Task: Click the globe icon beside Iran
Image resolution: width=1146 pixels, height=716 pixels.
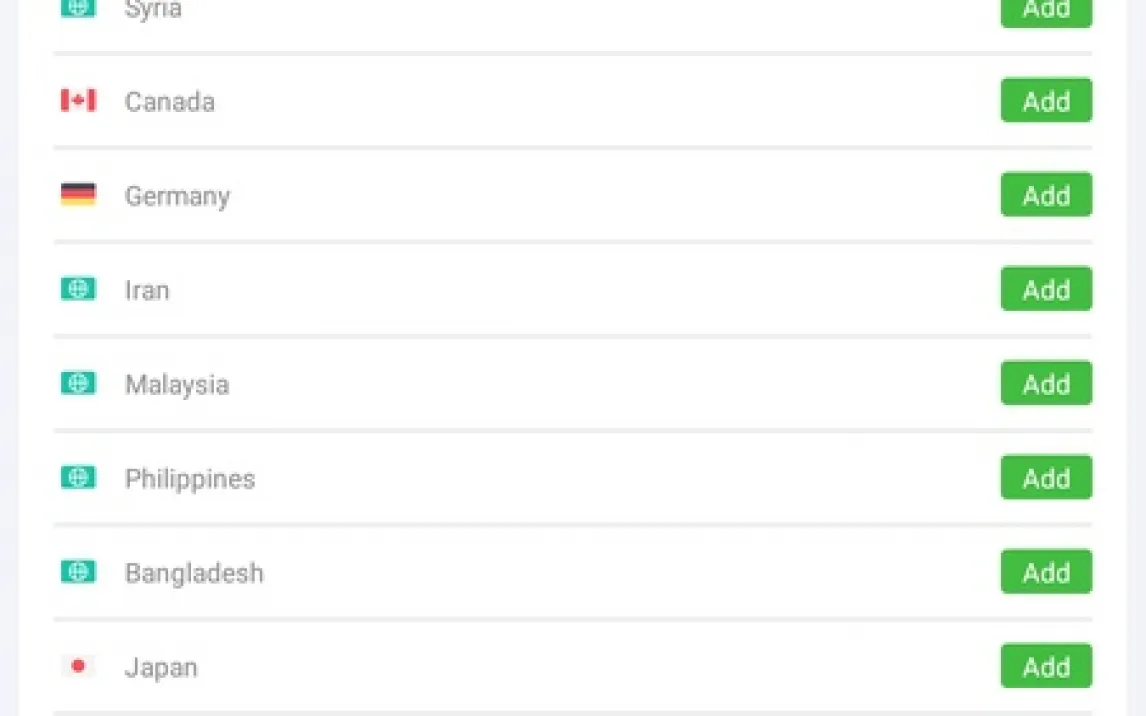Action: tap(78, 289)
